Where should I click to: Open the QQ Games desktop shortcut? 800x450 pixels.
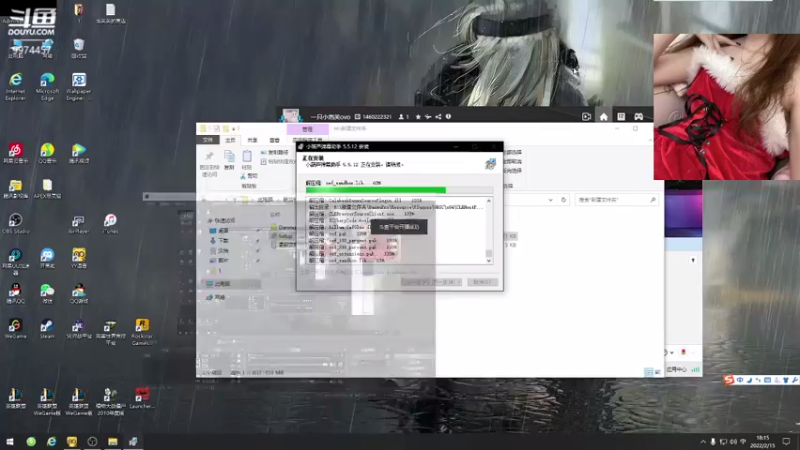pyautogui.click(x=79, y=293)
